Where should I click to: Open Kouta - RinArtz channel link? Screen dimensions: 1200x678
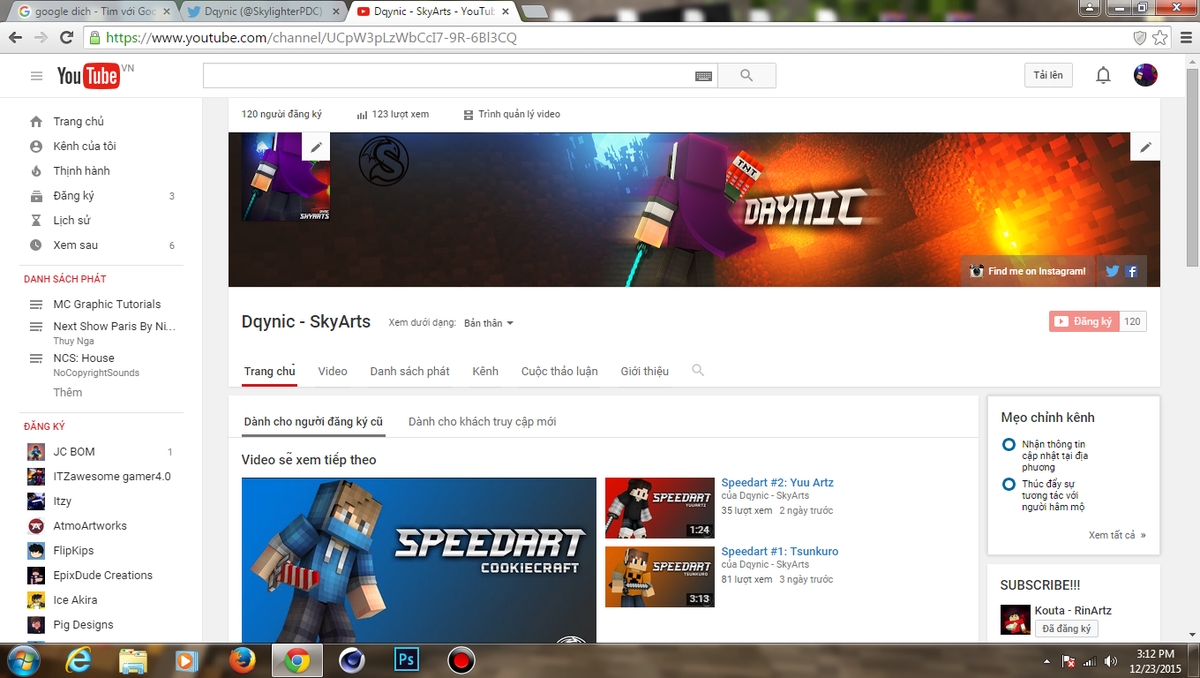click(1073, 611)
